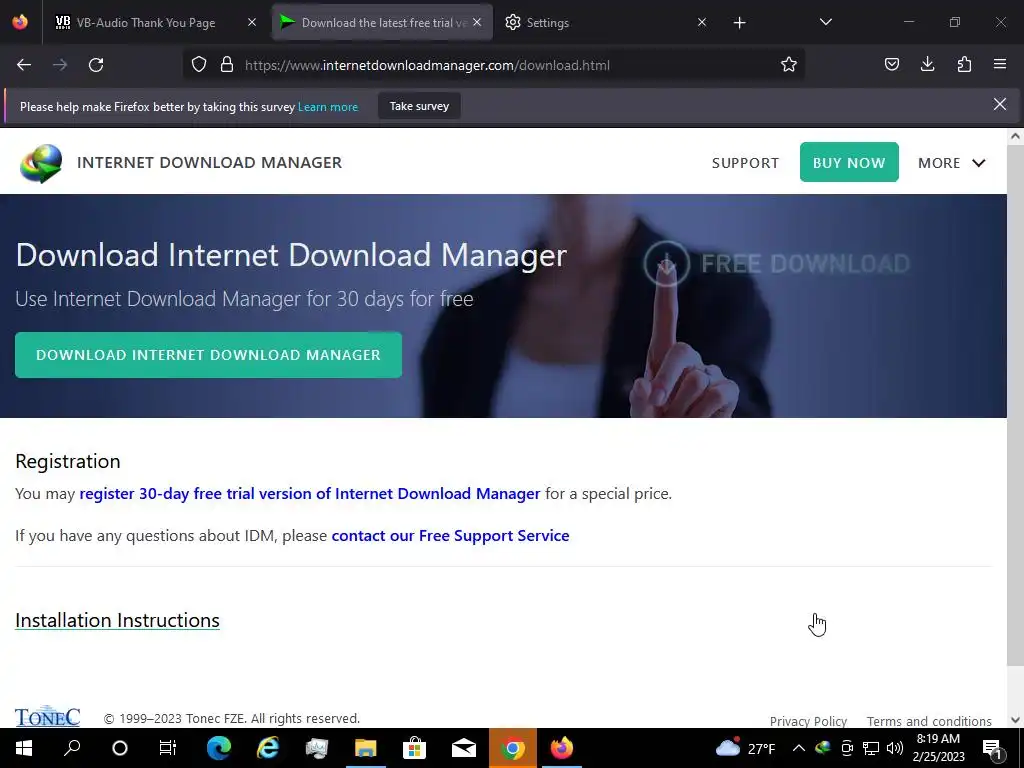Open register 30-day free trial link
The image size is (1024, 768).
pyautogui.click(x=310, y=494)
